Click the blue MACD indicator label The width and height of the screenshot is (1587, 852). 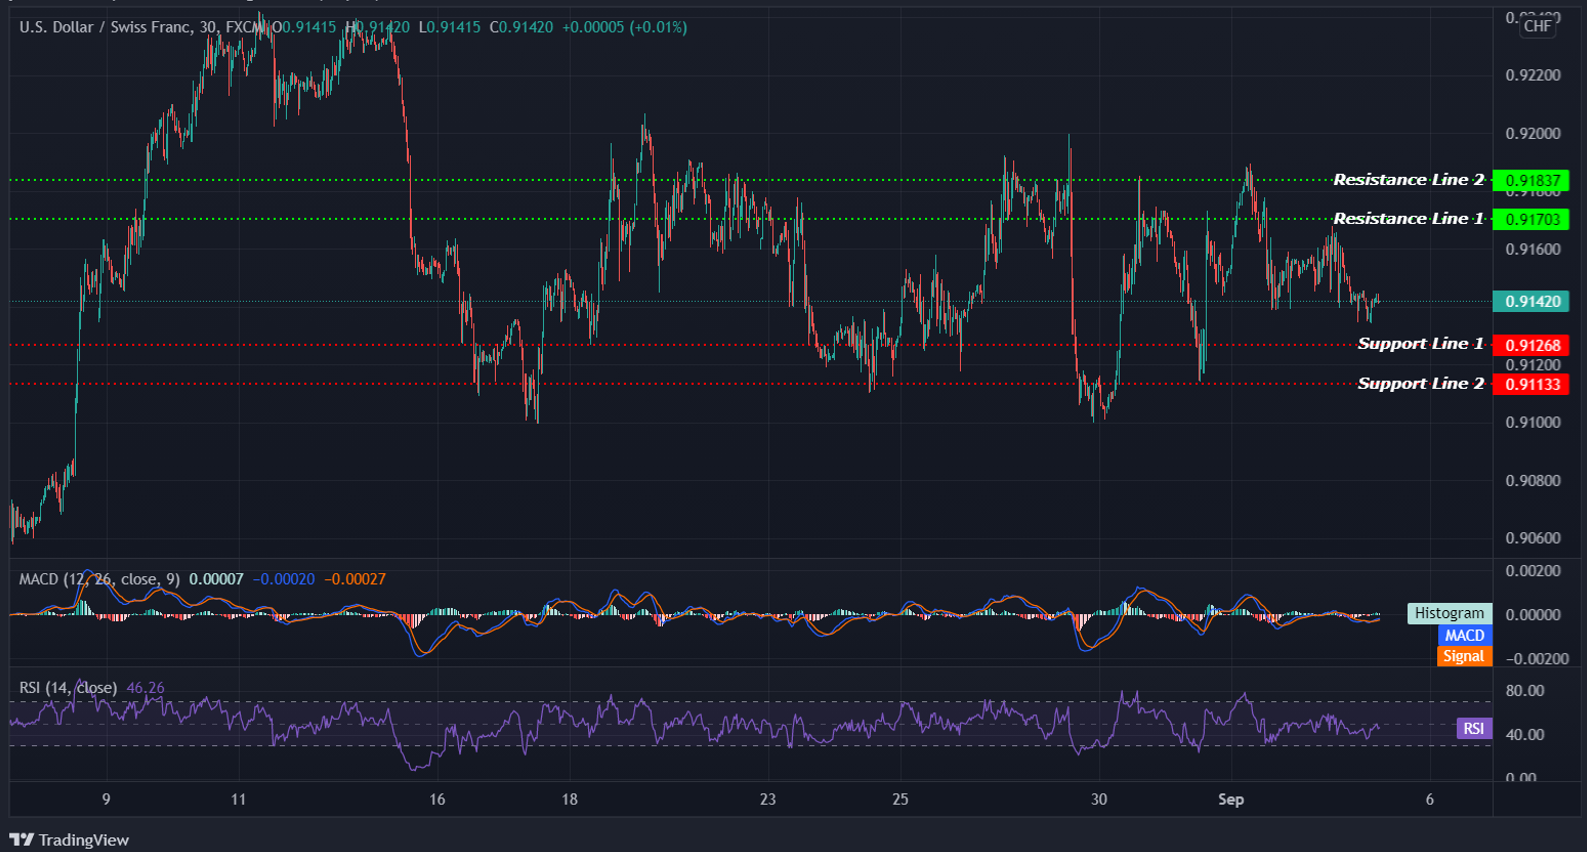[x=1464, y=635]
